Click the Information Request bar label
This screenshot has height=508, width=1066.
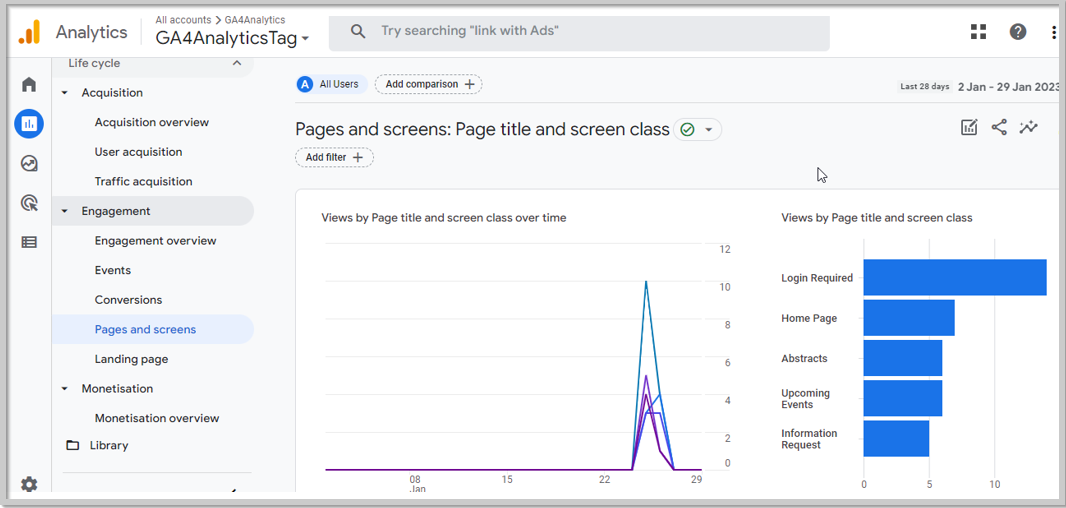(809, 439)
